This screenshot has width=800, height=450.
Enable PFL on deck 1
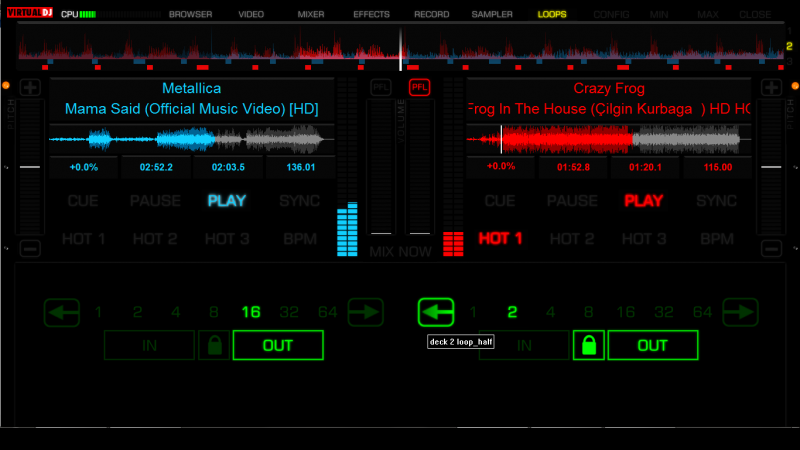[381, 87]
